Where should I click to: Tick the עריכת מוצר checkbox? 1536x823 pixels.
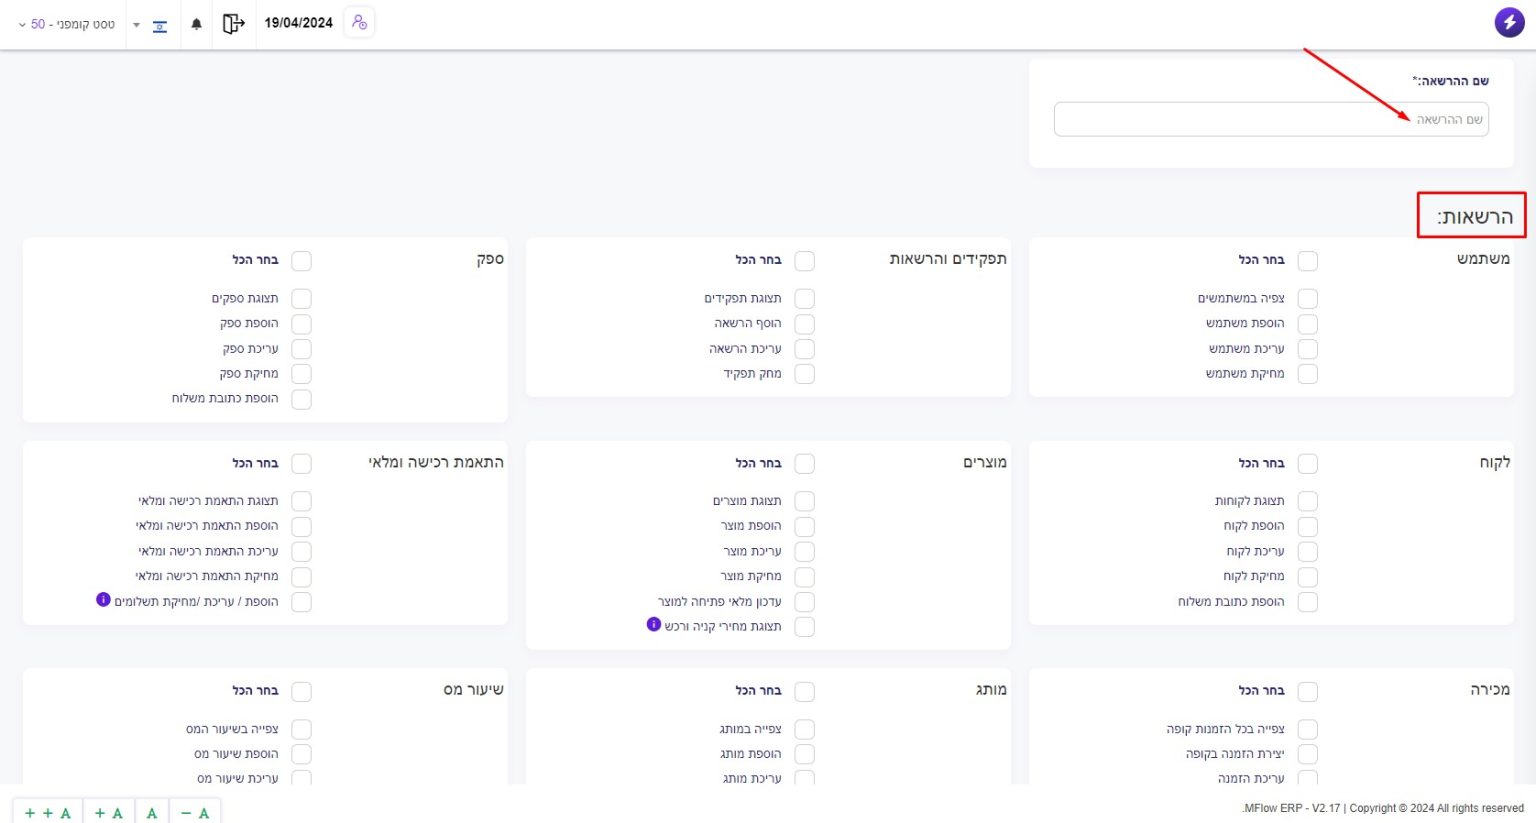pos(804,552)
